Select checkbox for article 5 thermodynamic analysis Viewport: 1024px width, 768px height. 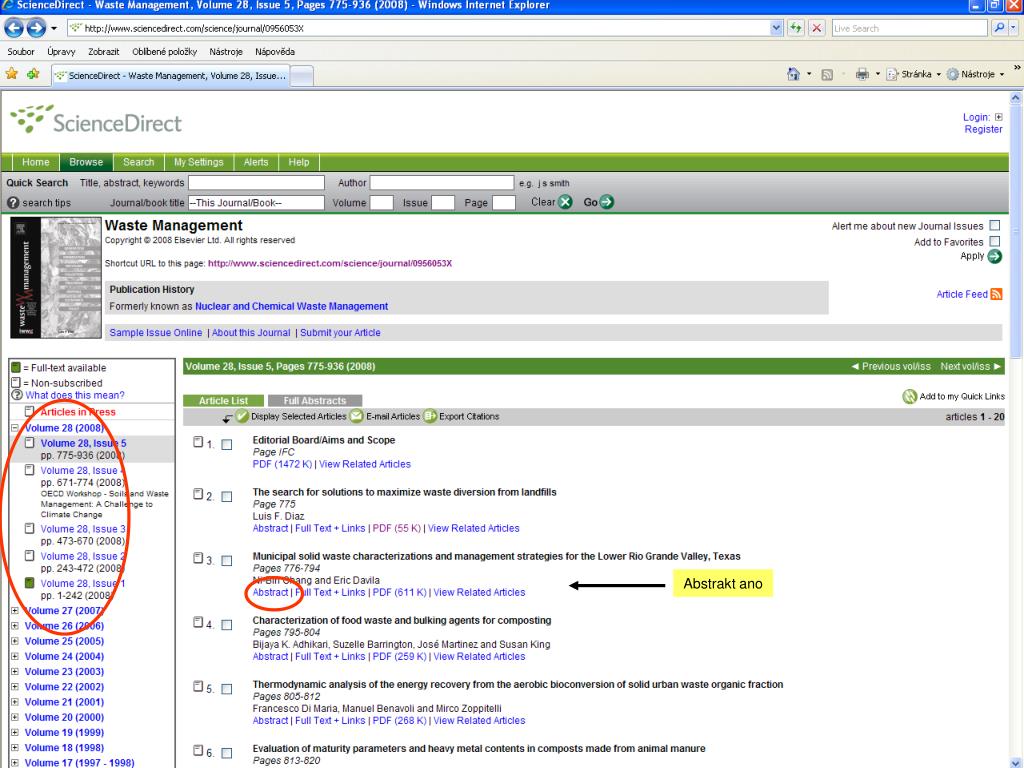coord(227,689)
